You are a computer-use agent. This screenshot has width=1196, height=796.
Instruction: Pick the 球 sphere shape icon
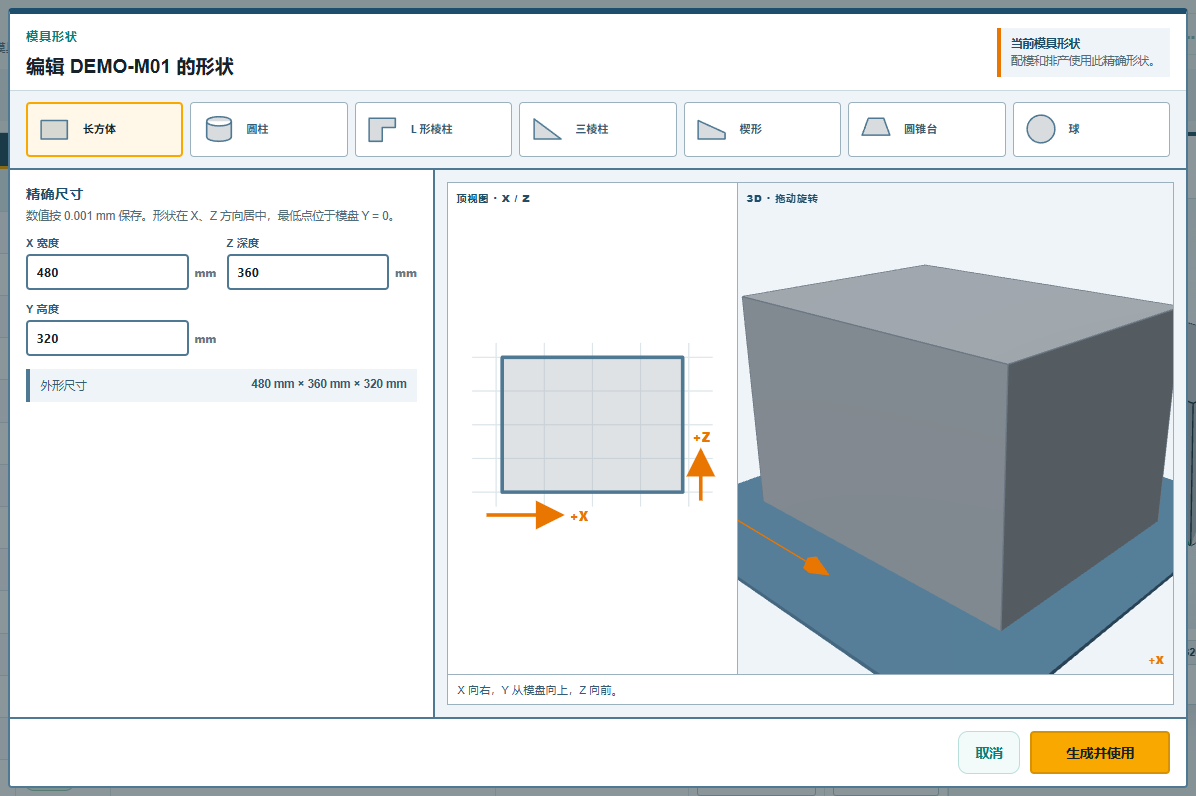[x=1040, y=130]
